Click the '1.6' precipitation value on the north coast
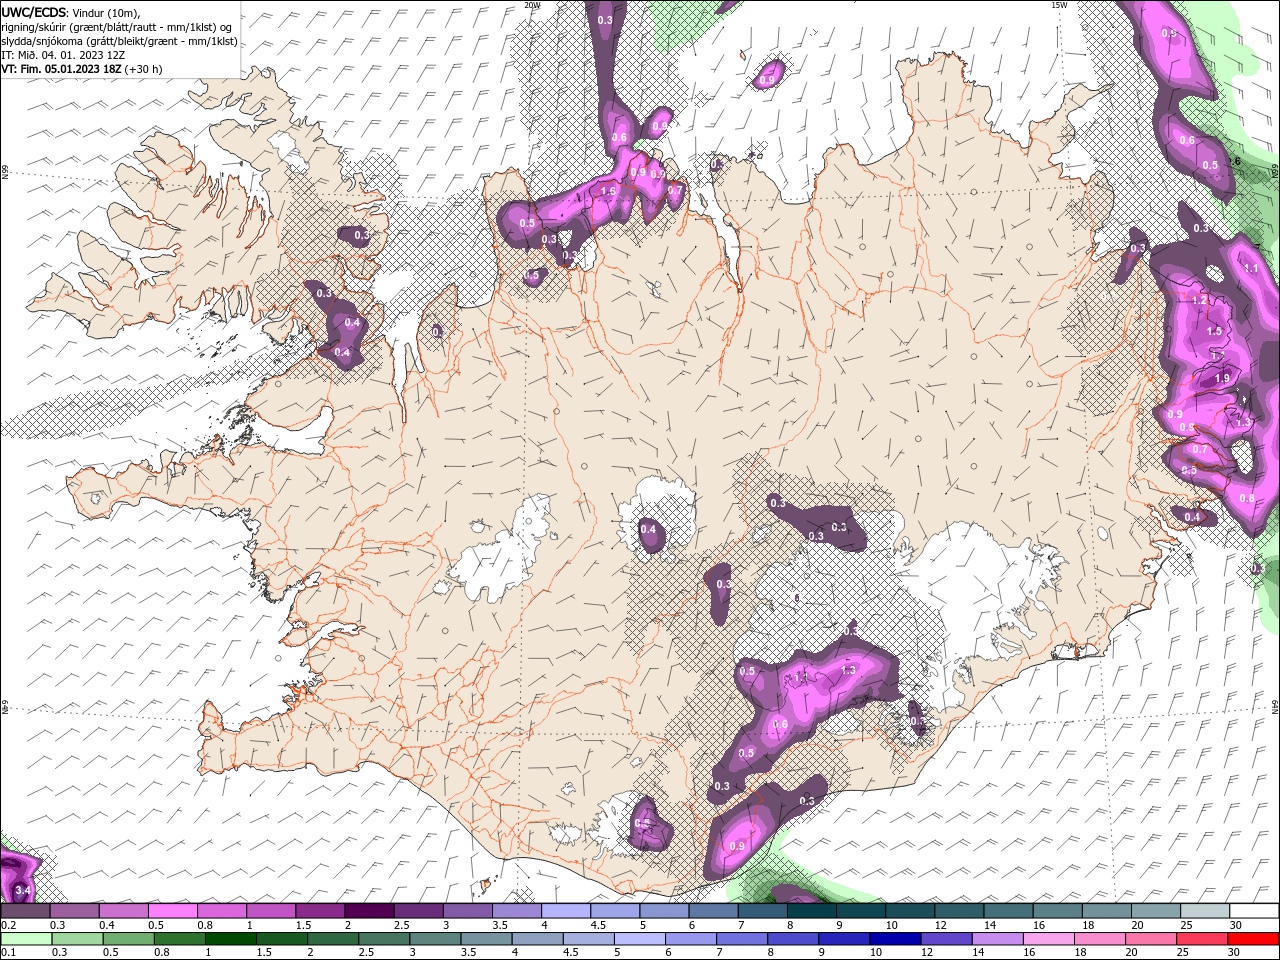 607,191
